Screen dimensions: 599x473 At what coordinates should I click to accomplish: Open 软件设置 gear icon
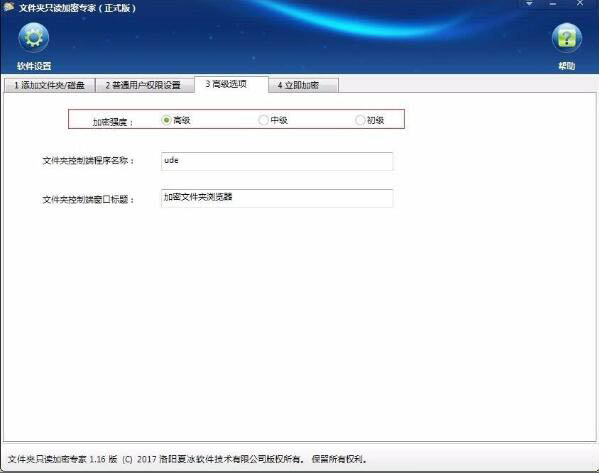pos(34,38)
